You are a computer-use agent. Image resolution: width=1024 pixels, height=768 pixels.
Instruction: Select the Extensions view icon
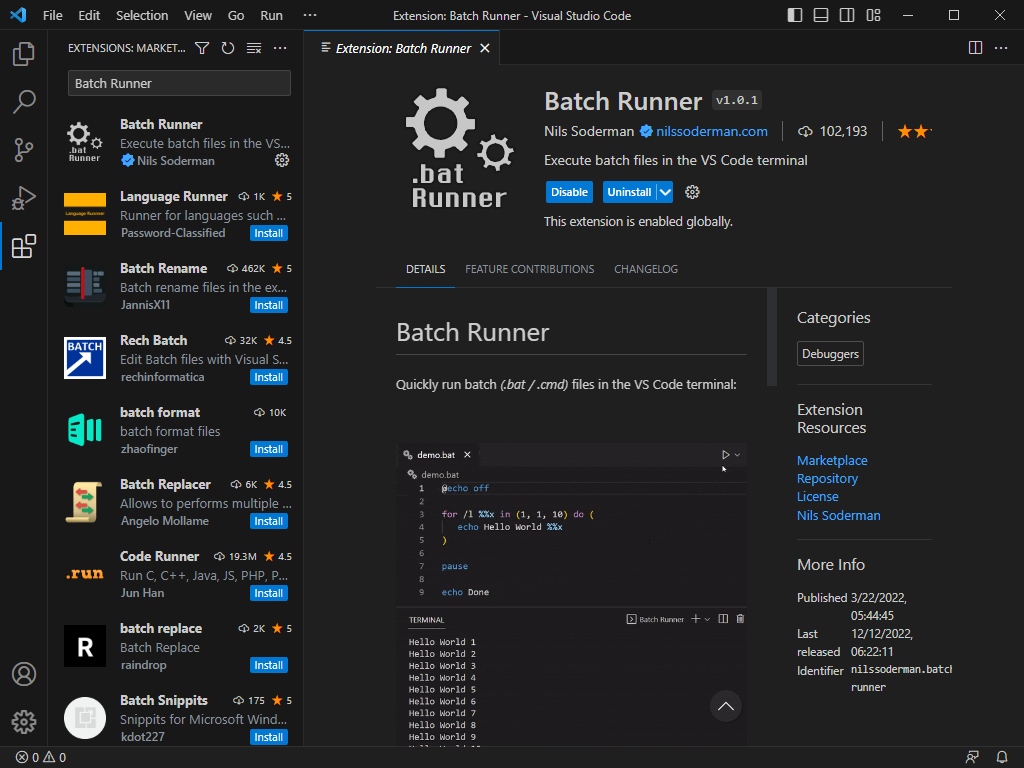24,246
